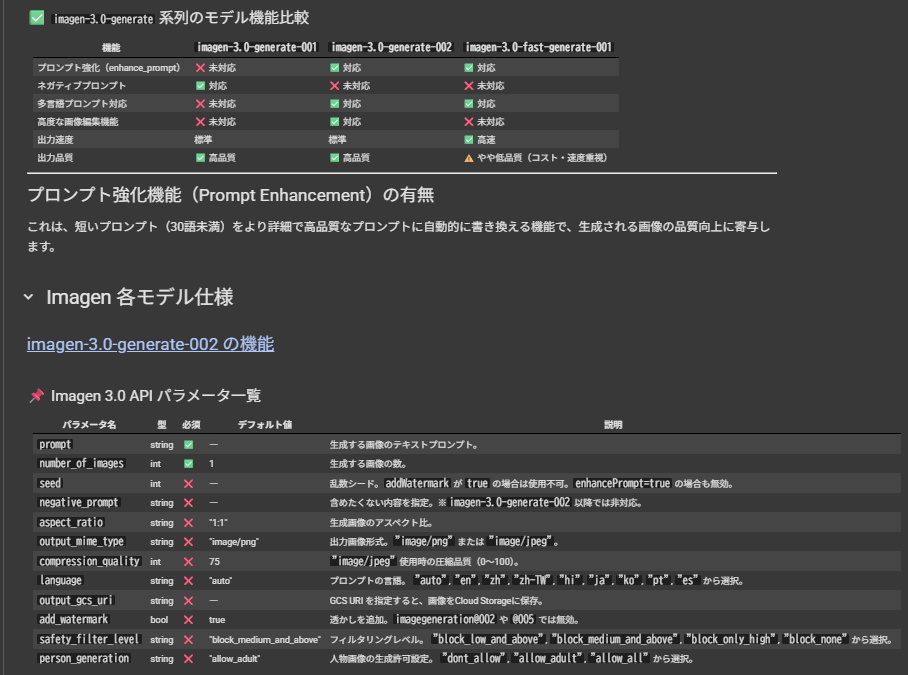Select the person_generation parameter name

pos(84,658)
